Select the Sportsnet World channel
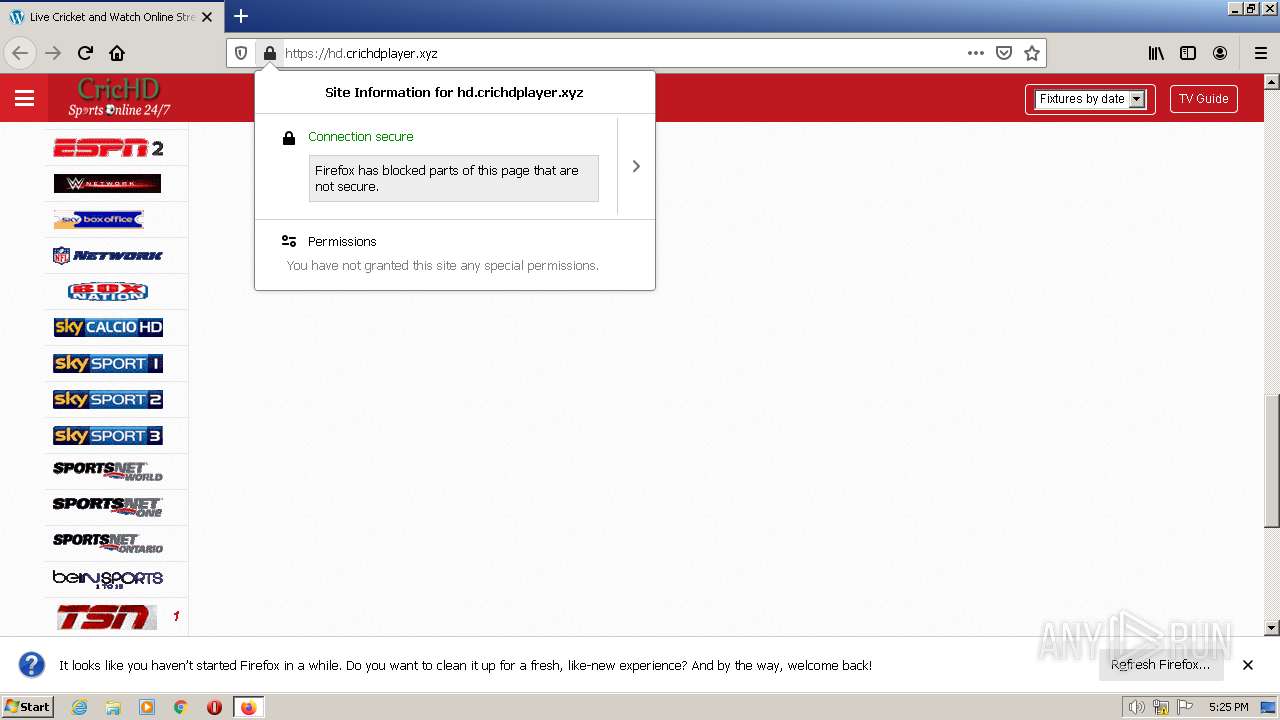This screenshot has width=1280, height=720. point(107,472)
